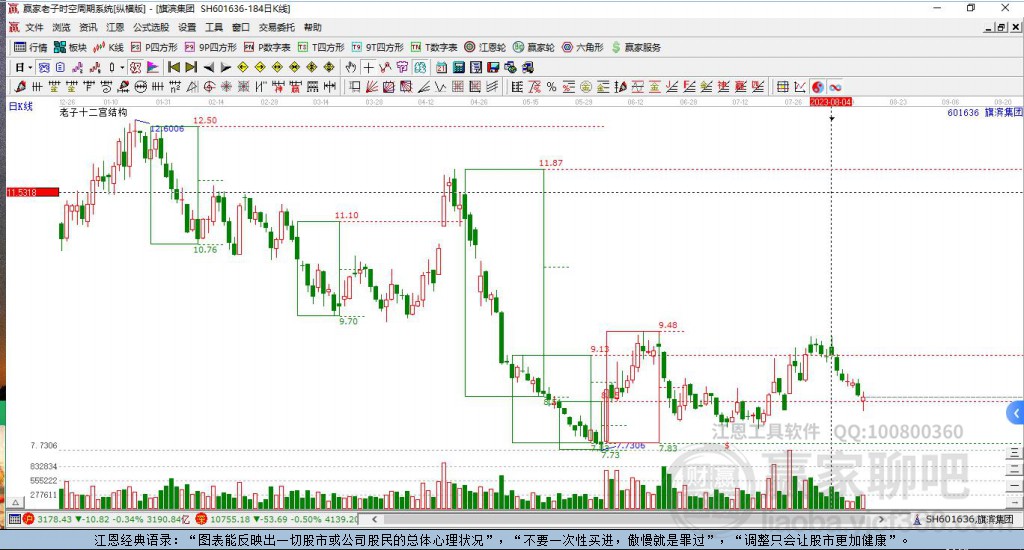This screenshot has width=1024, height=550.
Task: Click the infinity symbol icon
Action: tap(835, 86)
